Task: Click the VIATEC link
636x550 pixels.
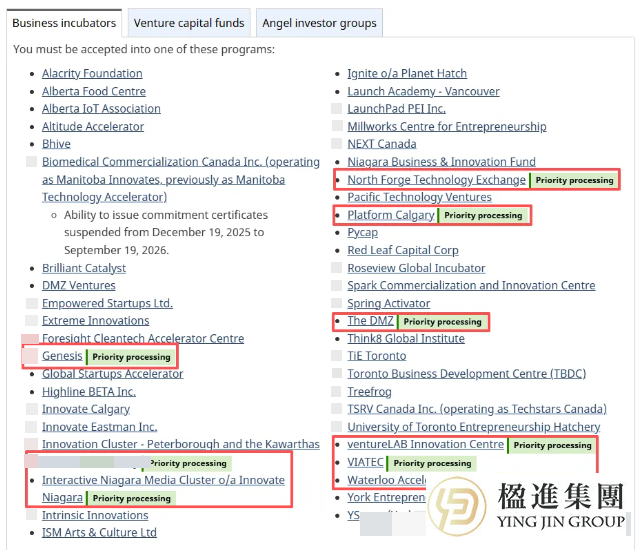Action: pos(365,462)
